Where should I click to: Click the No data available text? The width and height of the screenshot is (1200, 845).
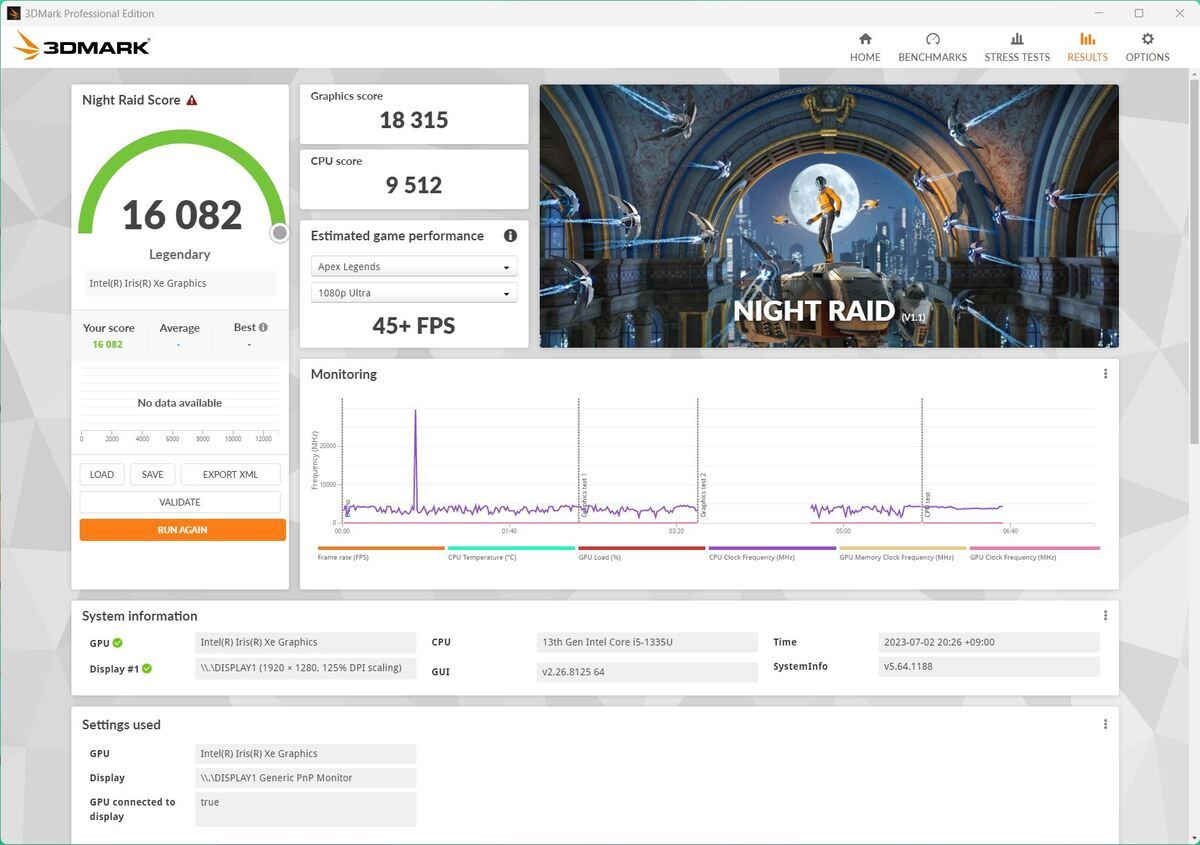point(180,403)
